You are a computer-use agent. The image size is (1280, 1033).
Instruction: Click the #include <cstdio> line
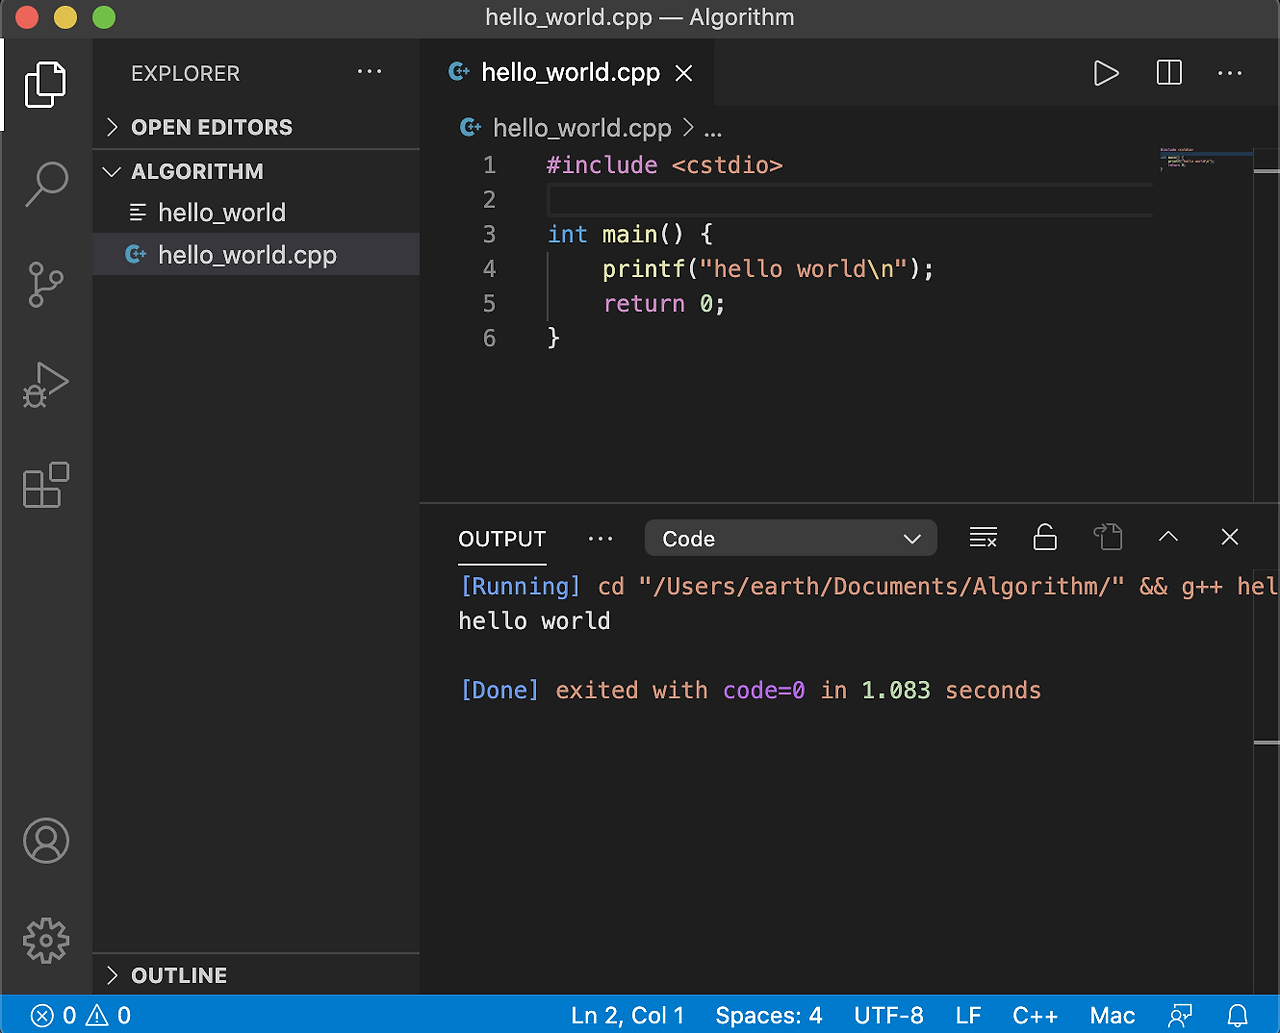click(664, 165)
